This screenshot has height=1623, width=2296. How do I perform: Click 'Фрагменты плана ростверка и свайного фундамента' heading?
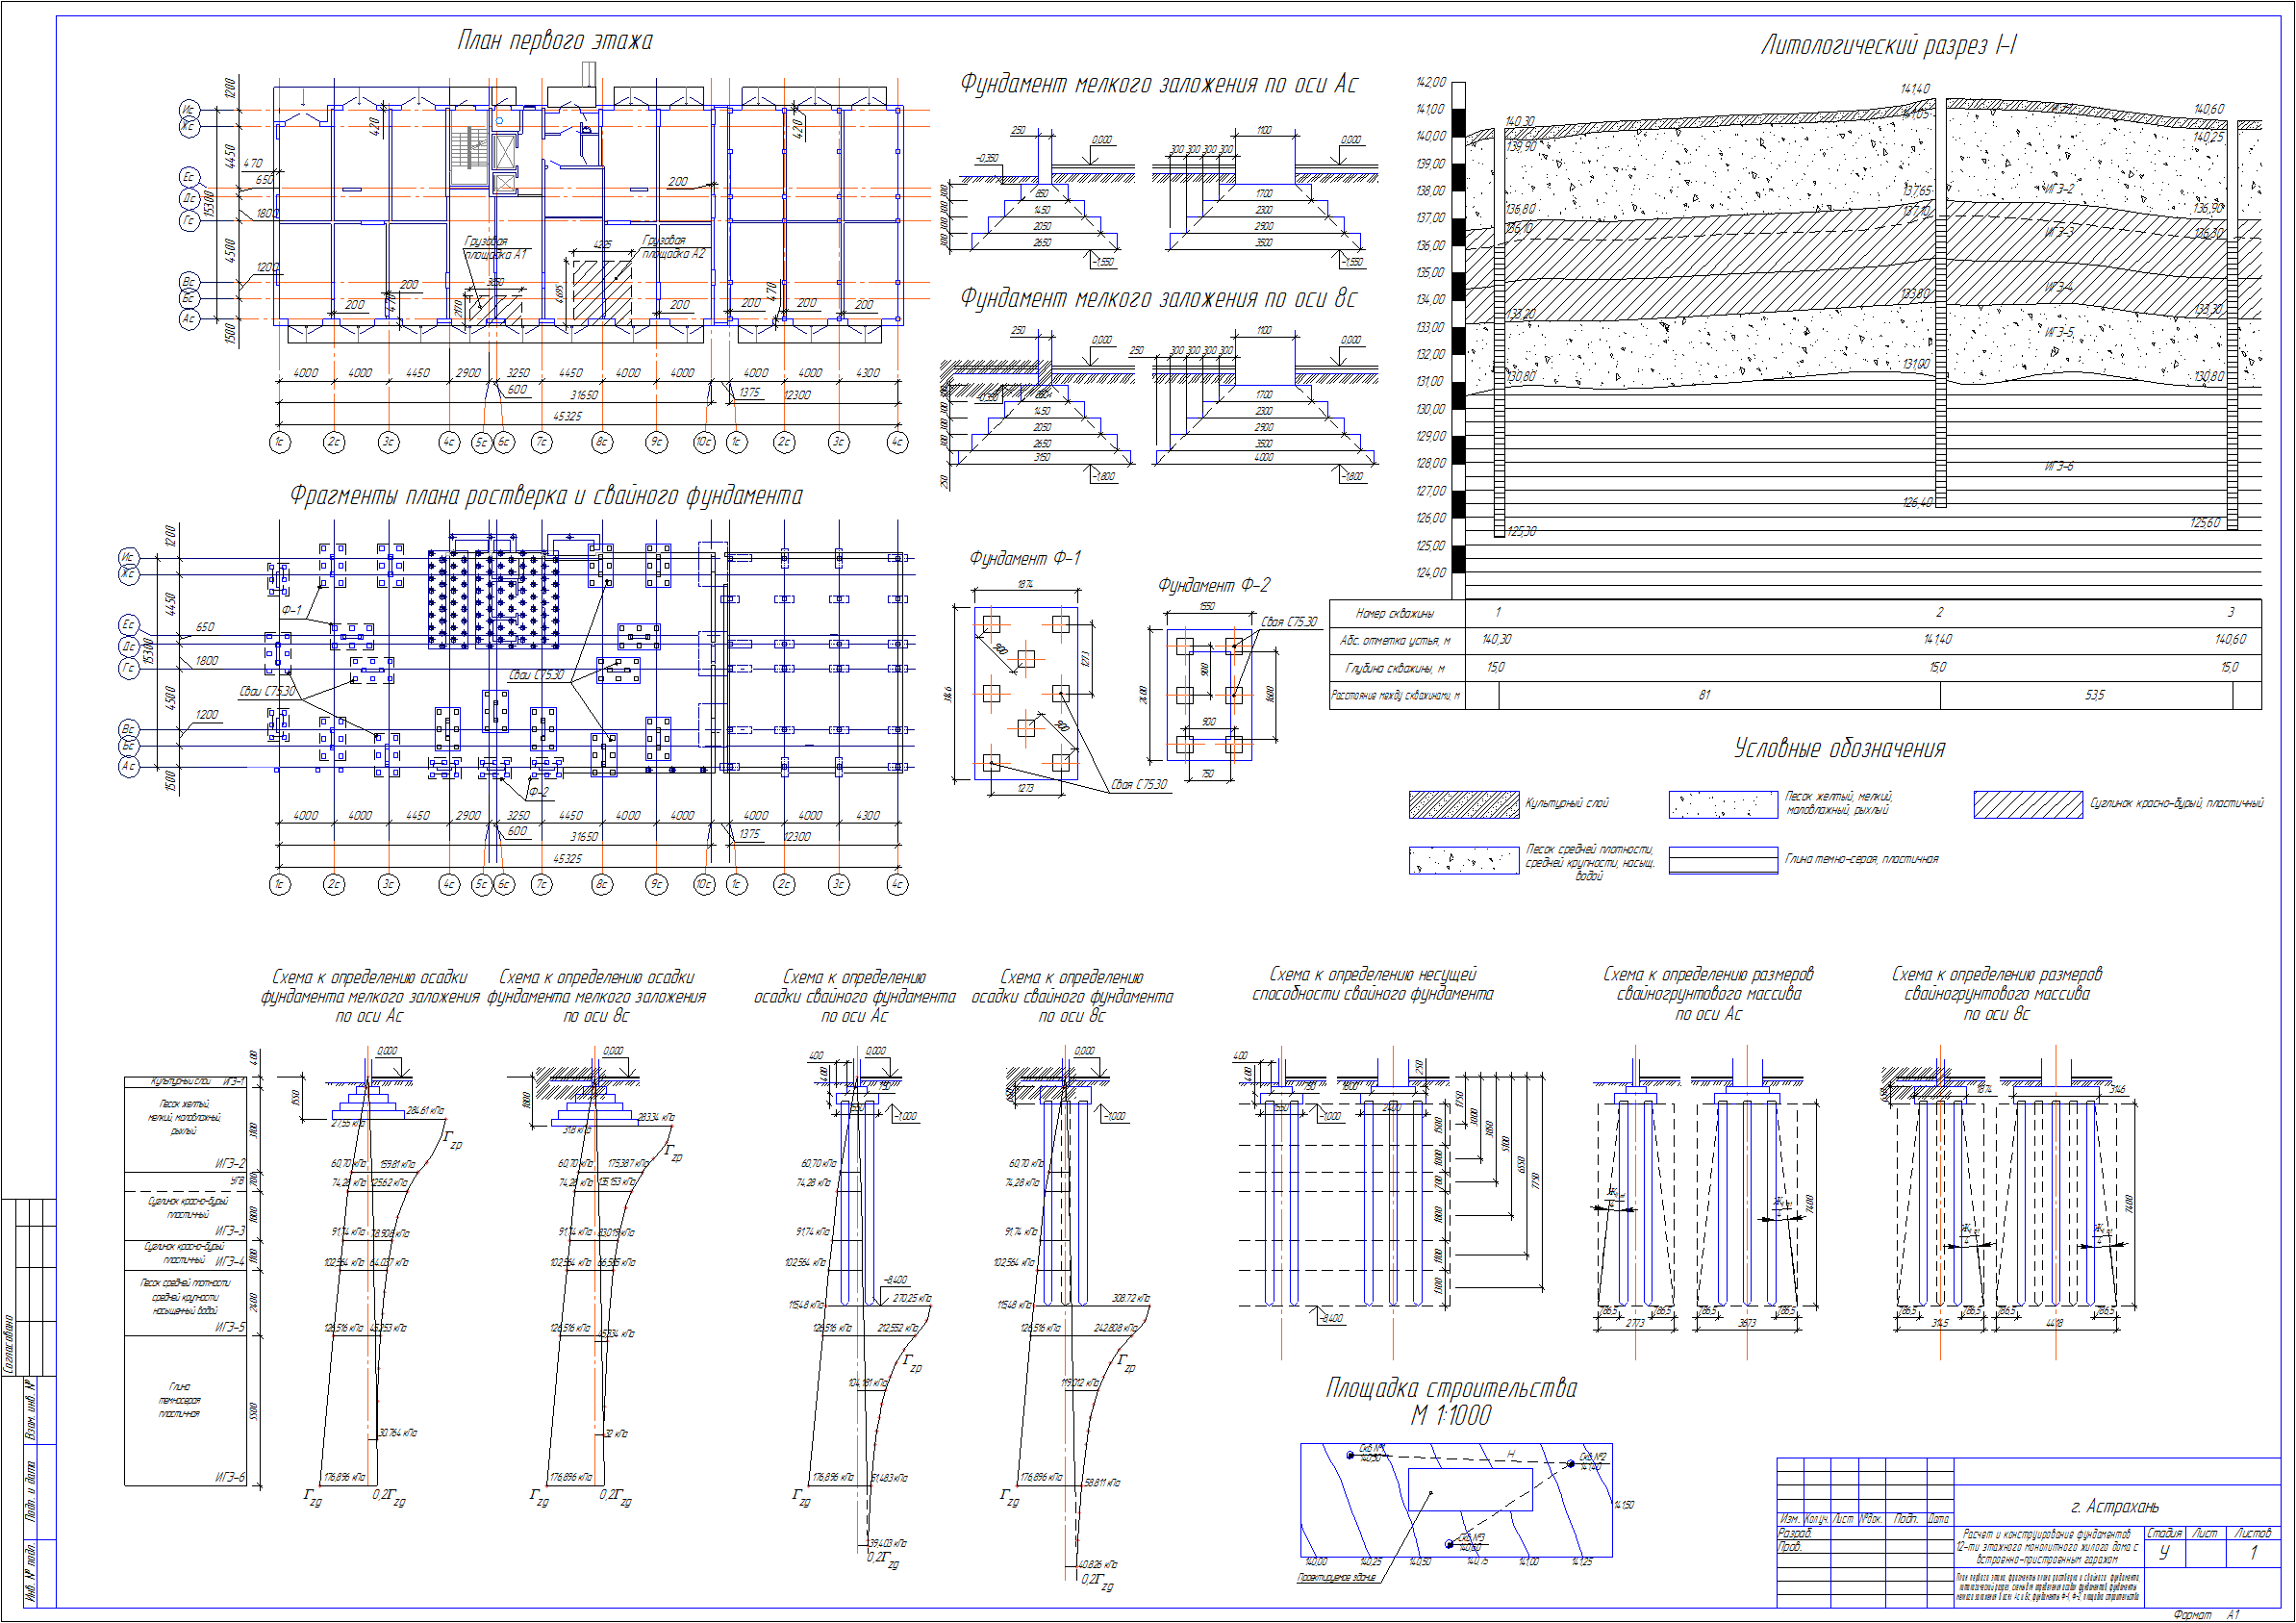[x=546, y=496]
